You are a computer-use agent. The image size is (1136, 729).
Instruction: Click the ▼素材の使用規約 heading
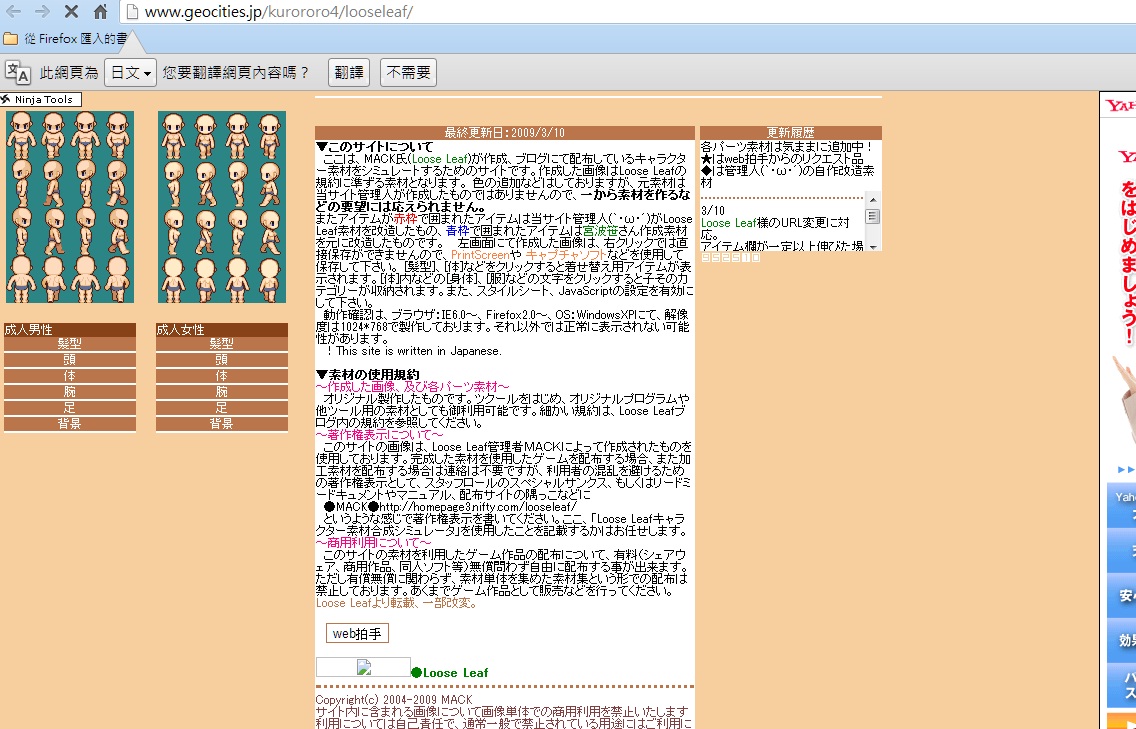tap(367, 375)
